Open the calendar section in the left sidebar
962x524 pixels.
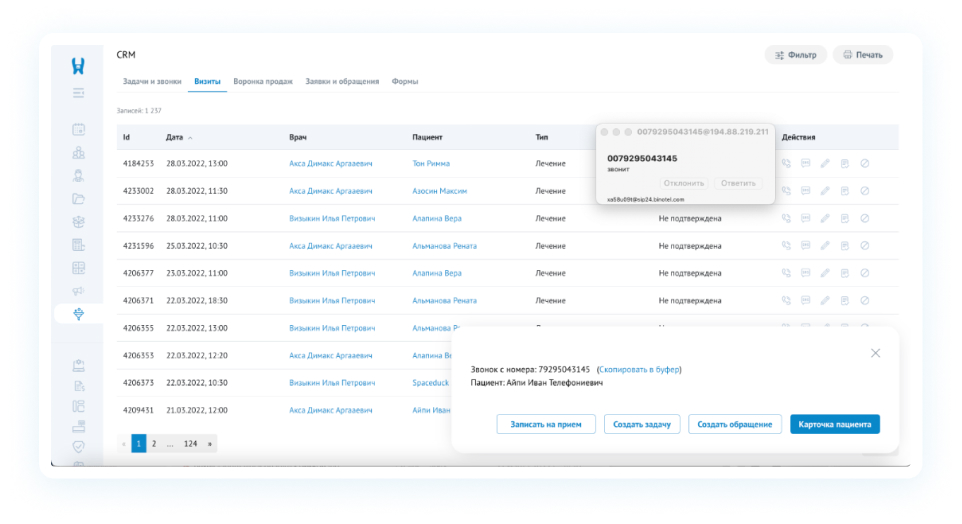pyautogui.click(x=78, y=130)
